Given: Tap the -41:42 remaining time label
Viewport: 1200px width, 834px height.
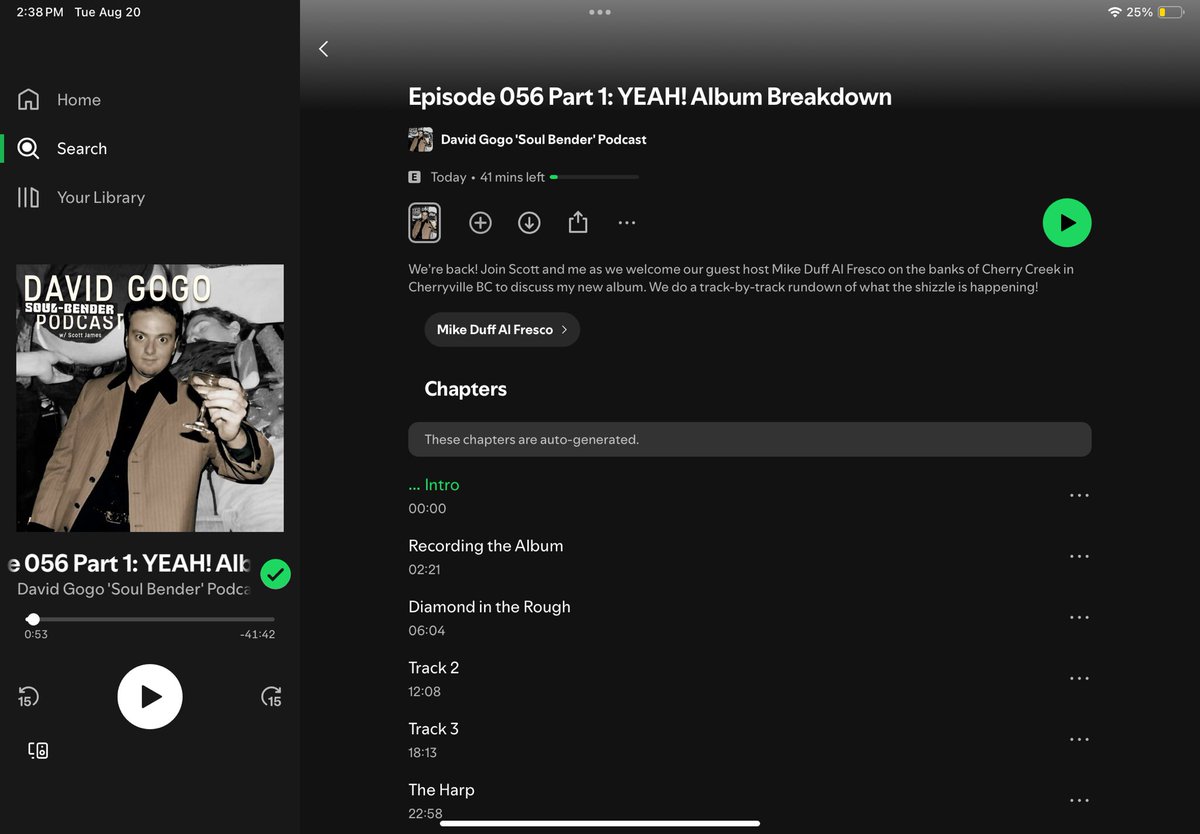Looking at the screenshot, I should (258, 634).
